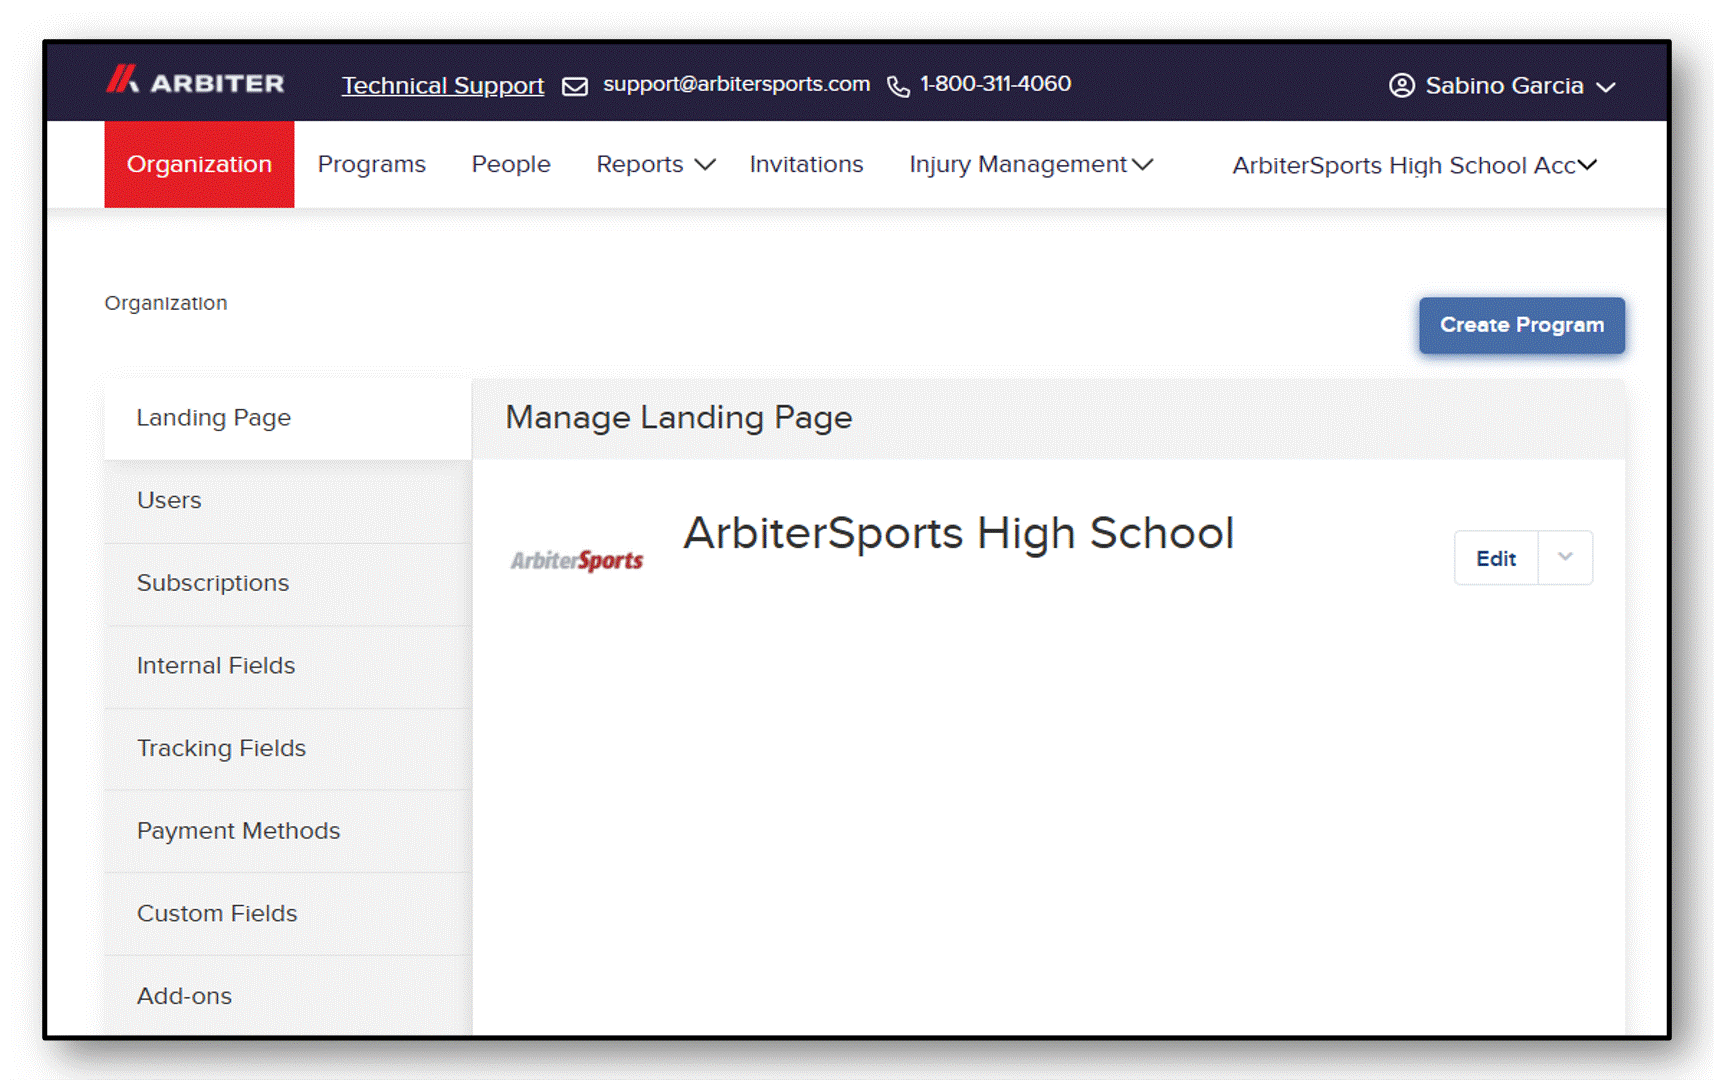Open the Technical Support link
The image size is (1714, 1080).
(x=443, y=86)
